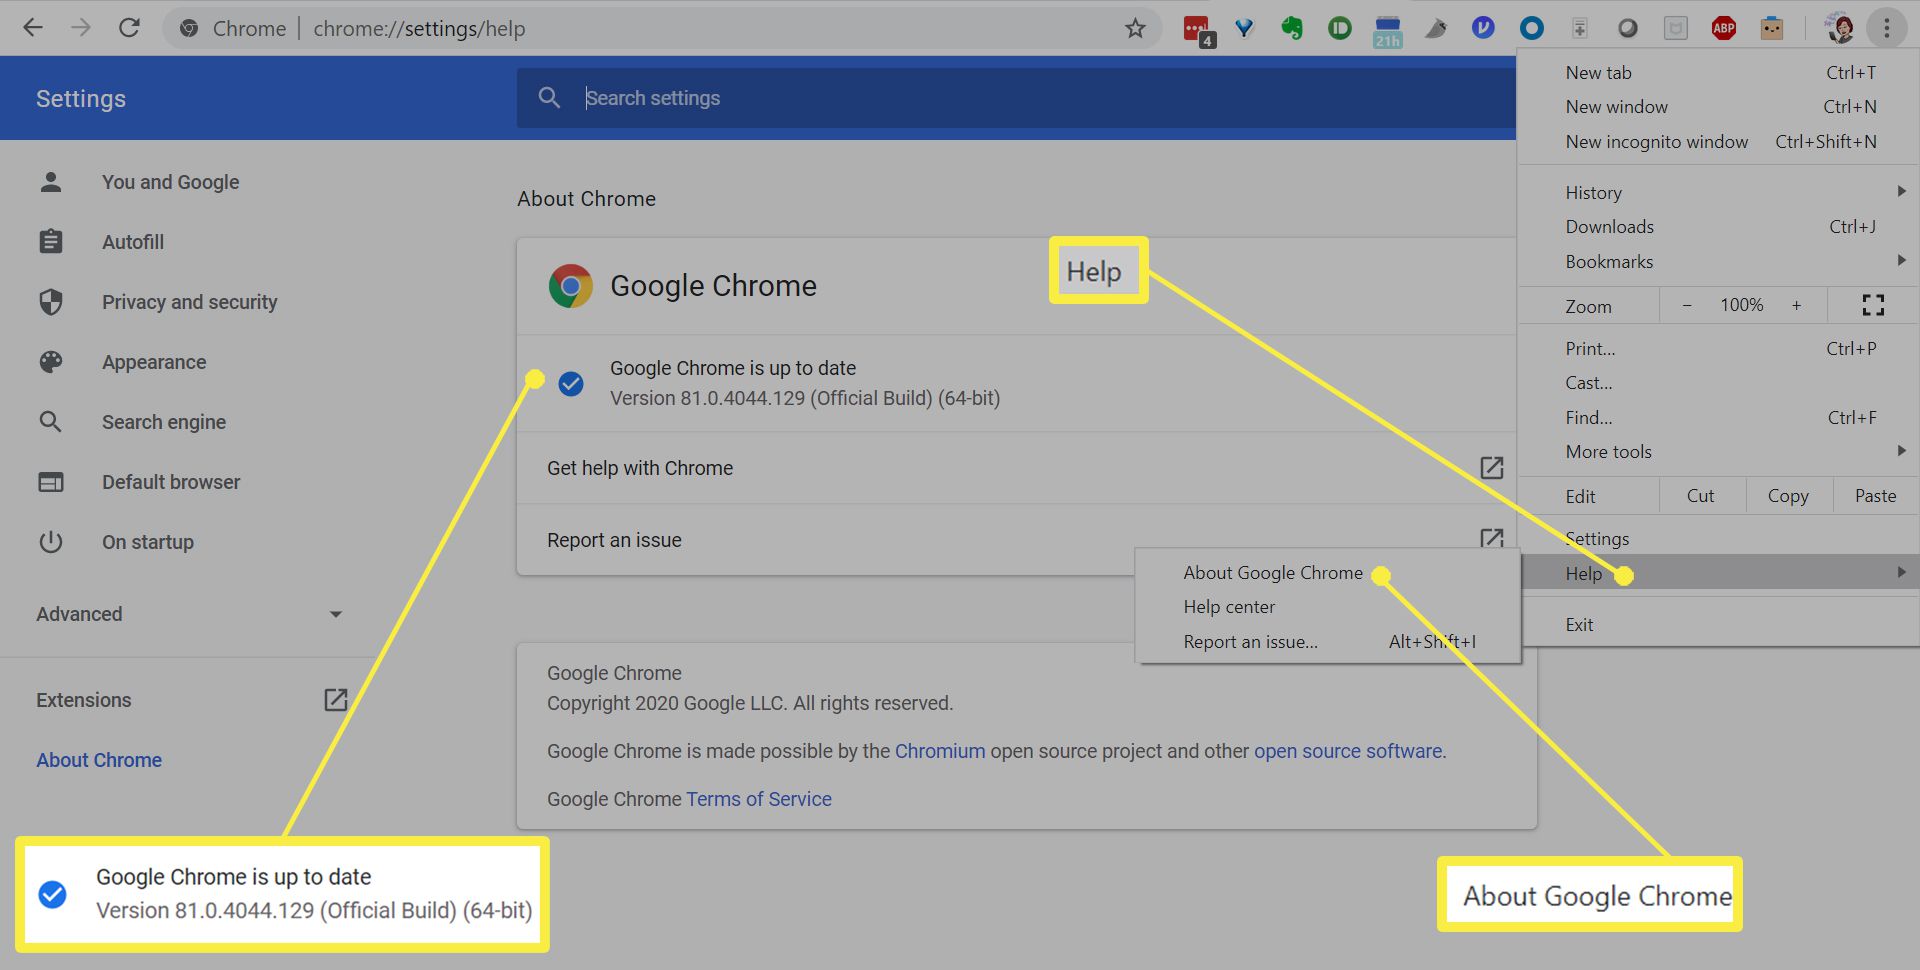Toggle fullscreen from the Zoom row

(1873, 305)
